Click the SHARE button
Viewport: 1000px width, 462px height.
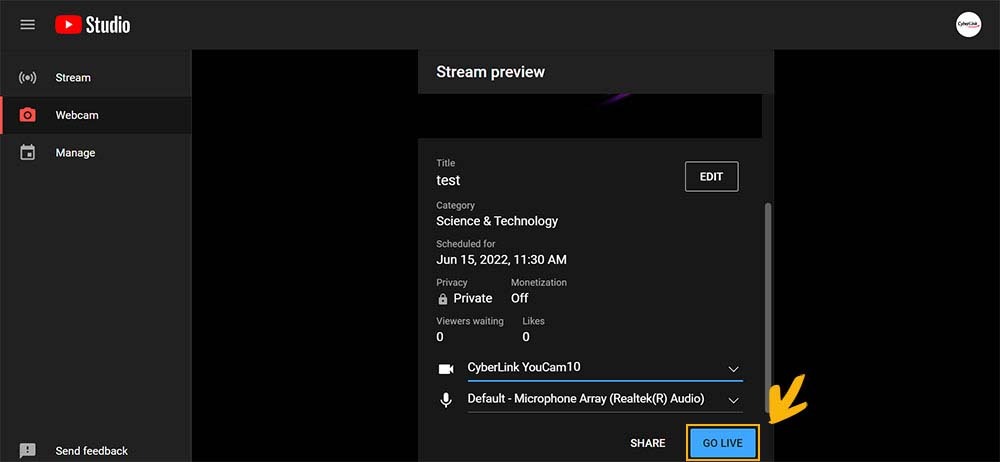click(x=647, y=443)
